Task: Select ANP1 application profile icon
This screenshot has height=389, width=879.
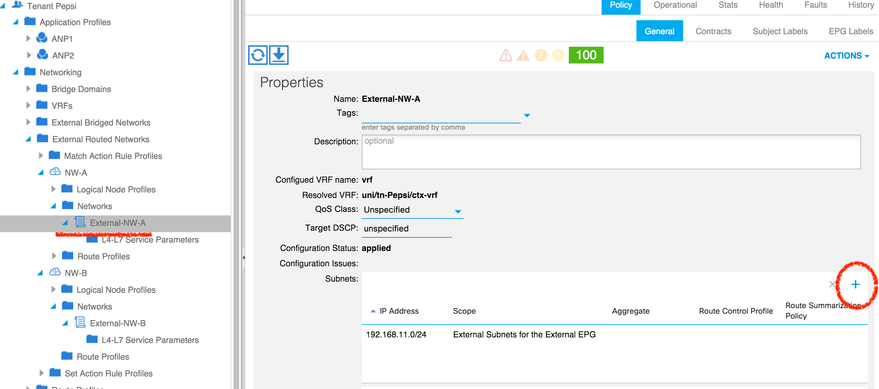Action: coord(42,39)
